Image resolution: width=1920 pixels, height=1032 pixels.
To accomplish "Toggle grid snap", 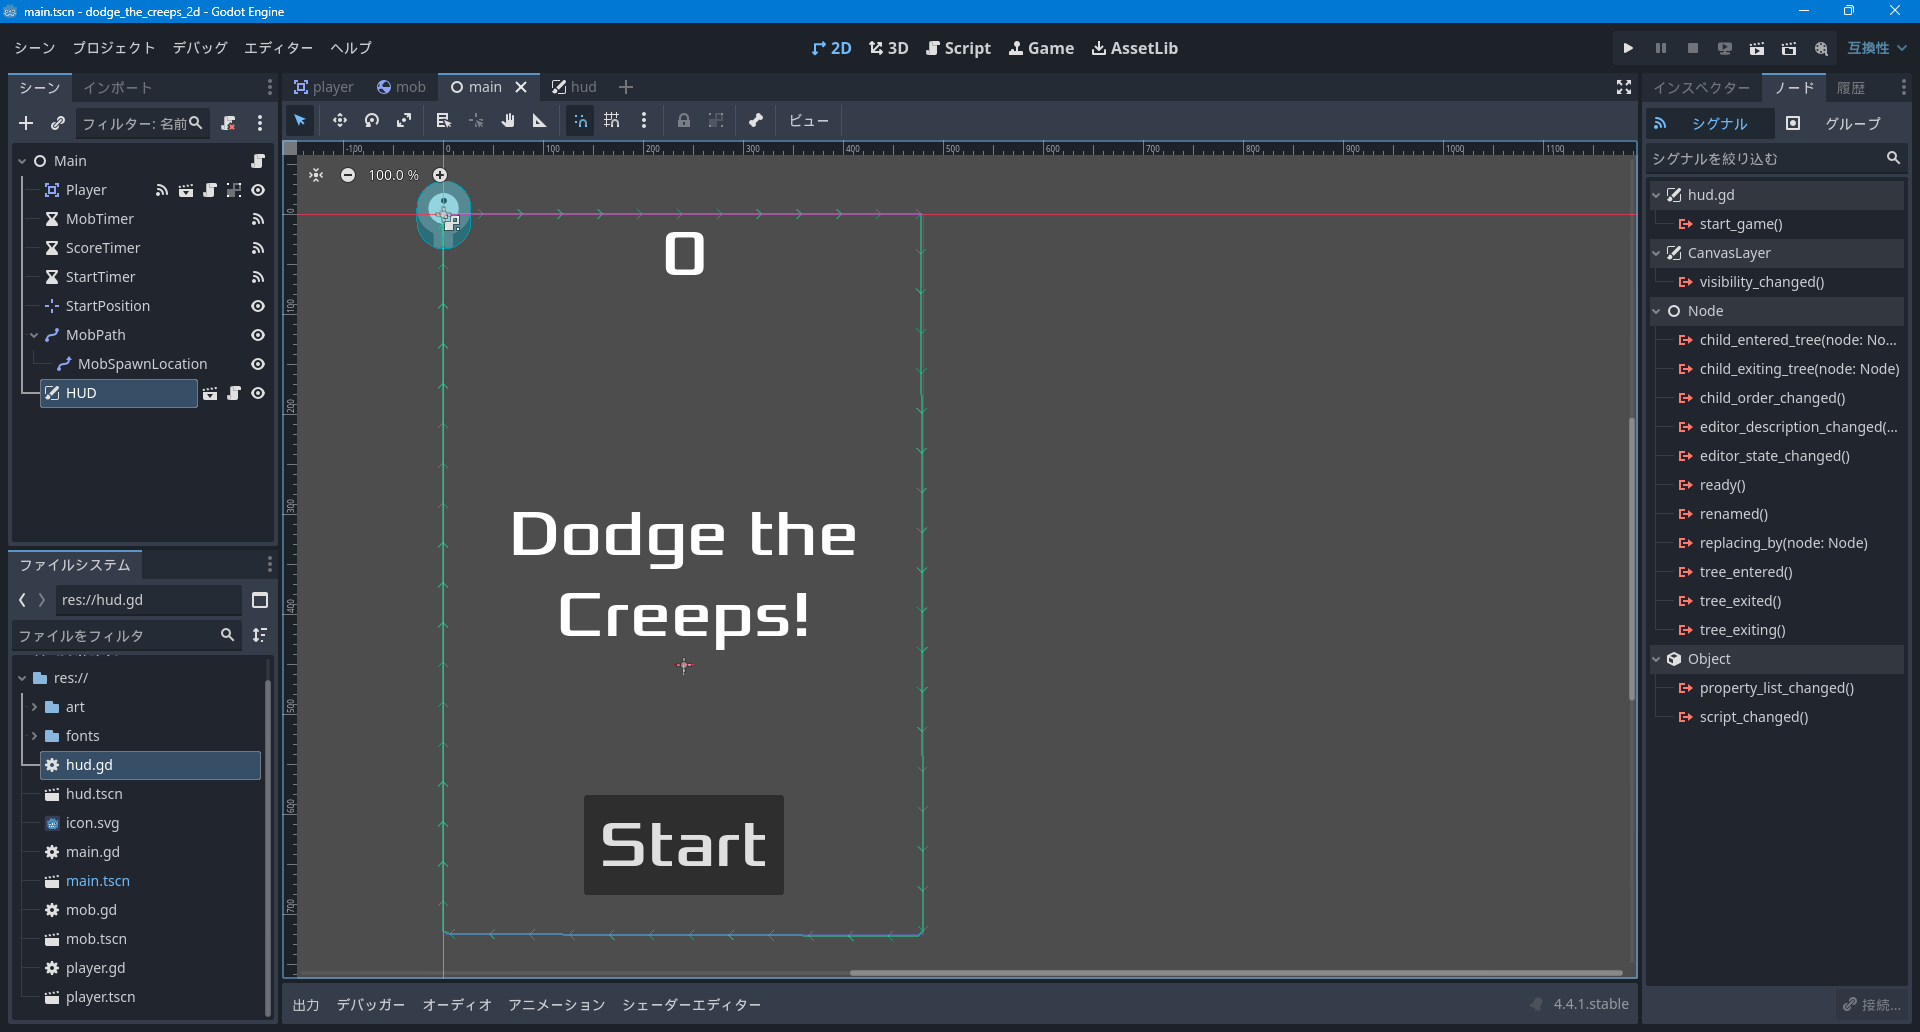I will (x=612, y=121).
